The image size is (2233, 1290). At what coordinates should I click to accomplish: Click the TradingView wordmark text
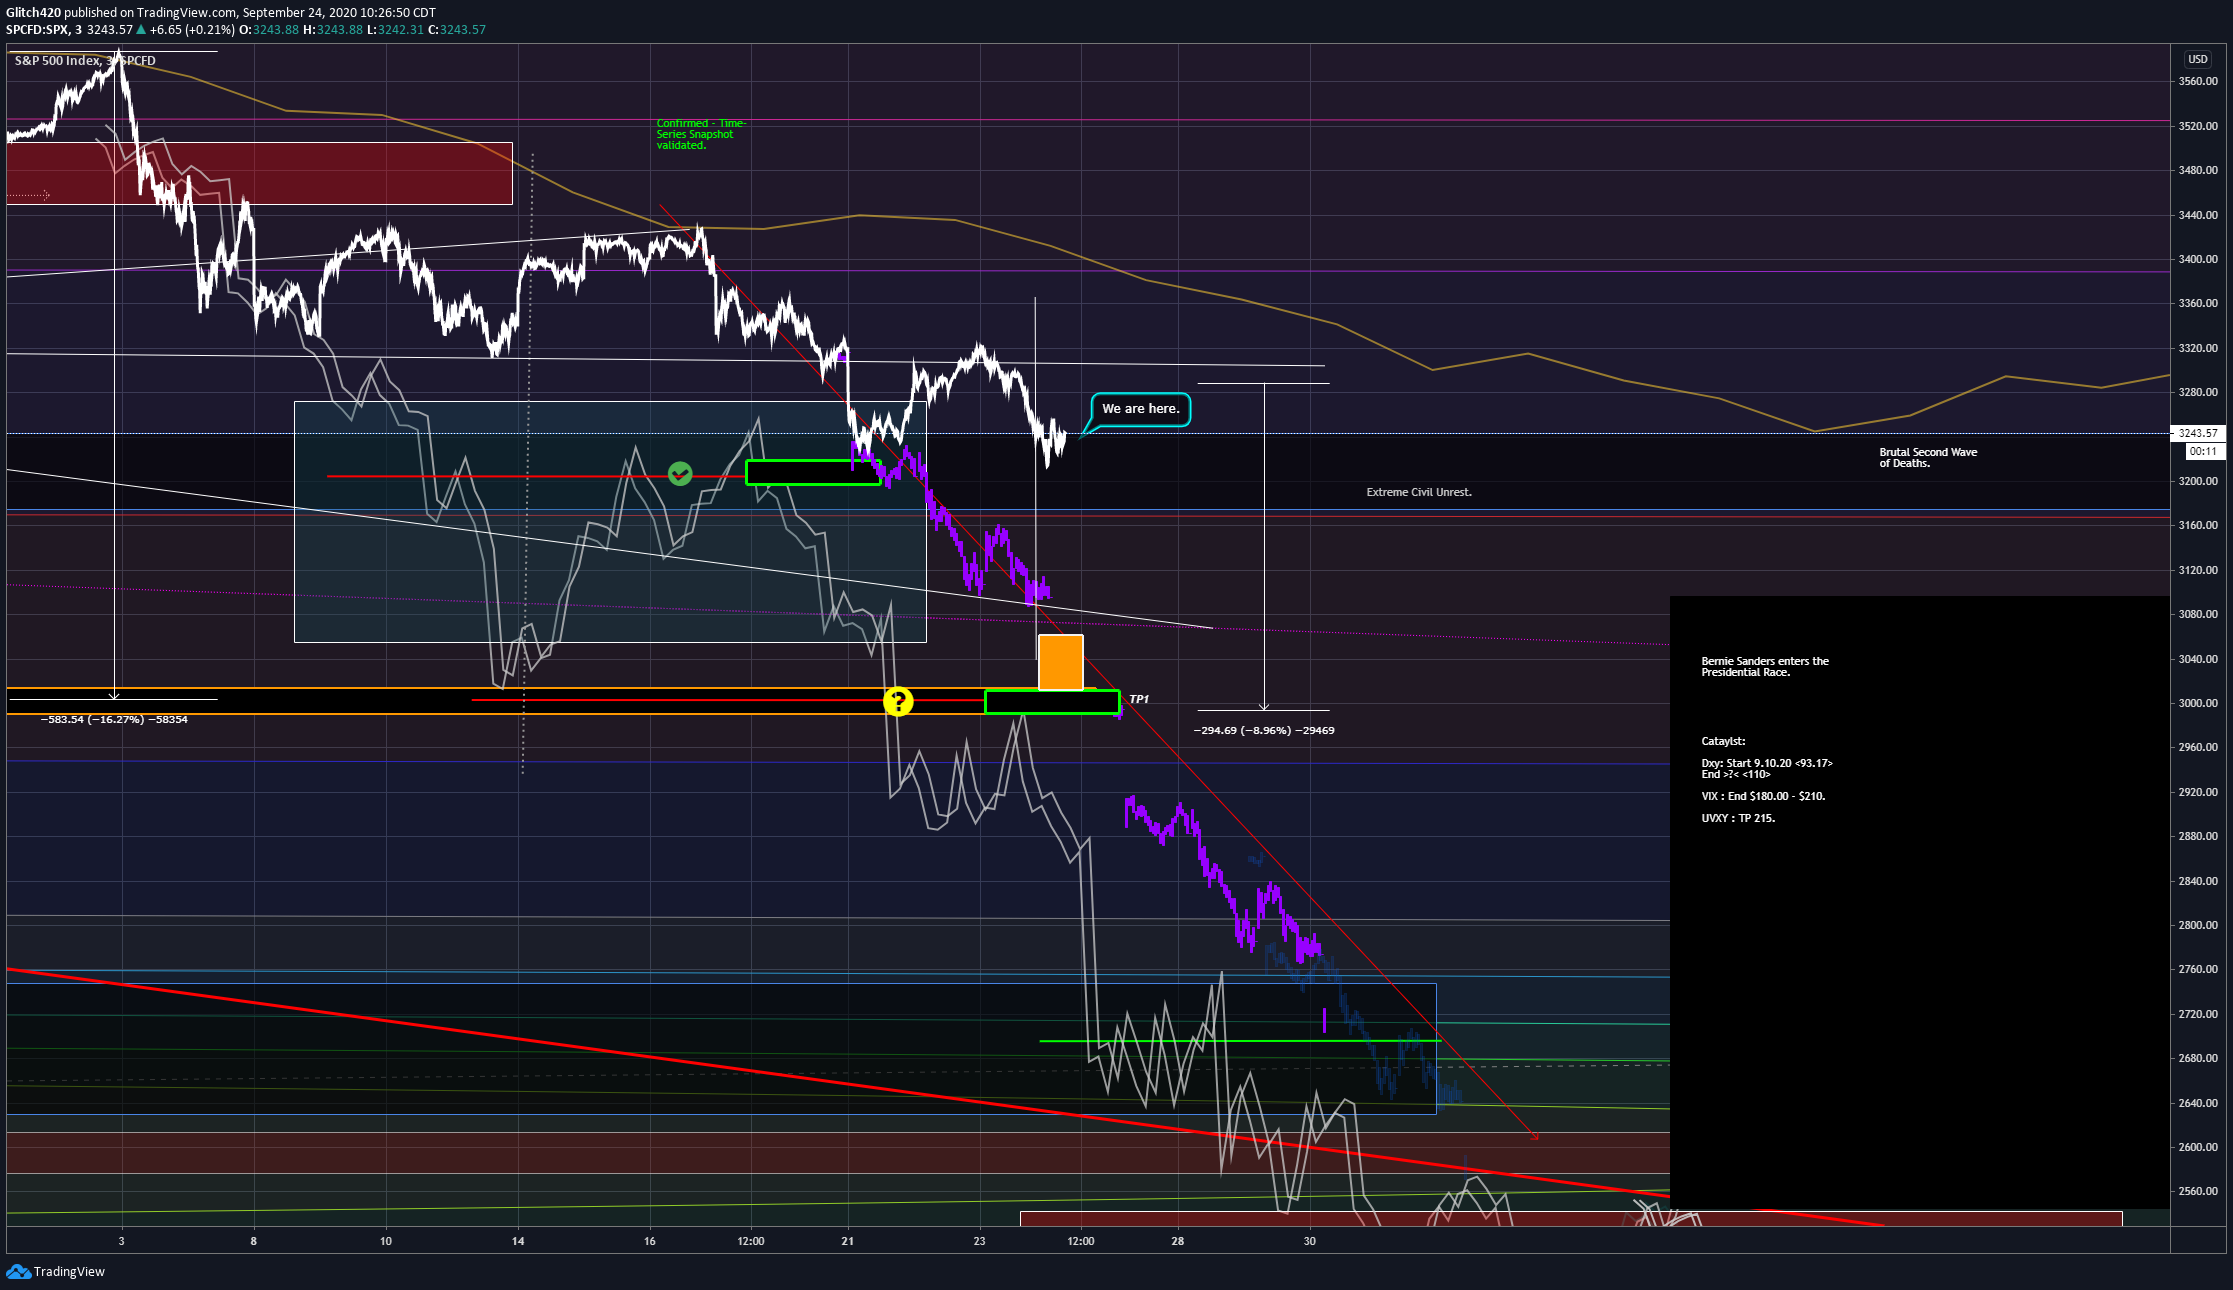pos(69,1272)
